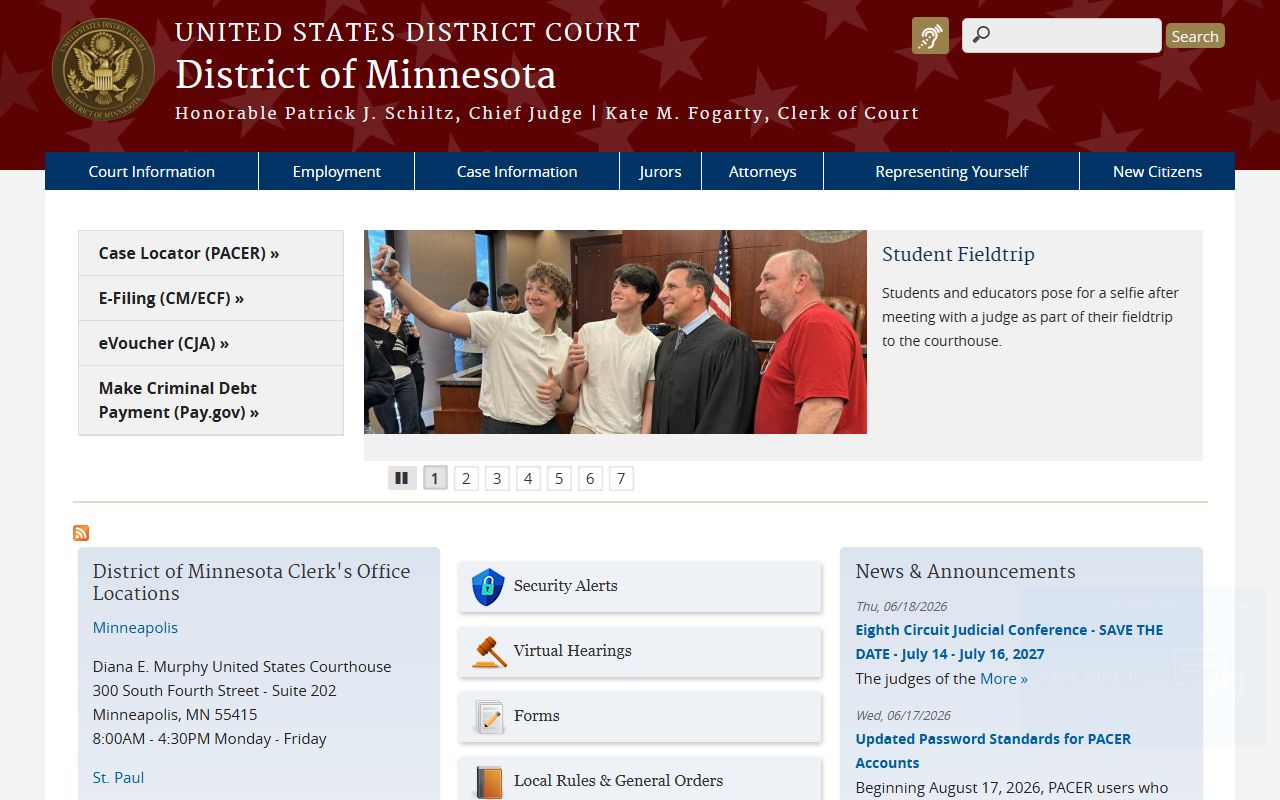
Task: Open Minneapolis location link
Action: [135, 628]
